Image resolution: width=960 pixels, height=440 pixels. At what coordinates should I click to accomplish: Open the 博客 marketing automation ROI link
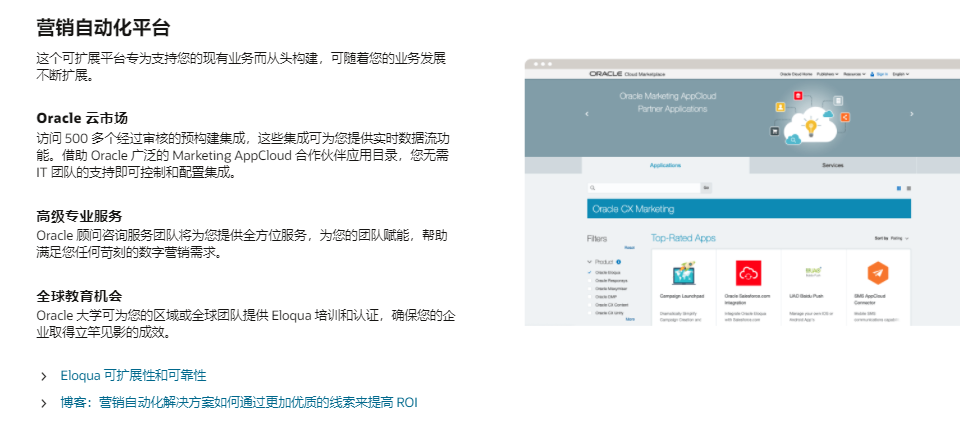(239, 403)
